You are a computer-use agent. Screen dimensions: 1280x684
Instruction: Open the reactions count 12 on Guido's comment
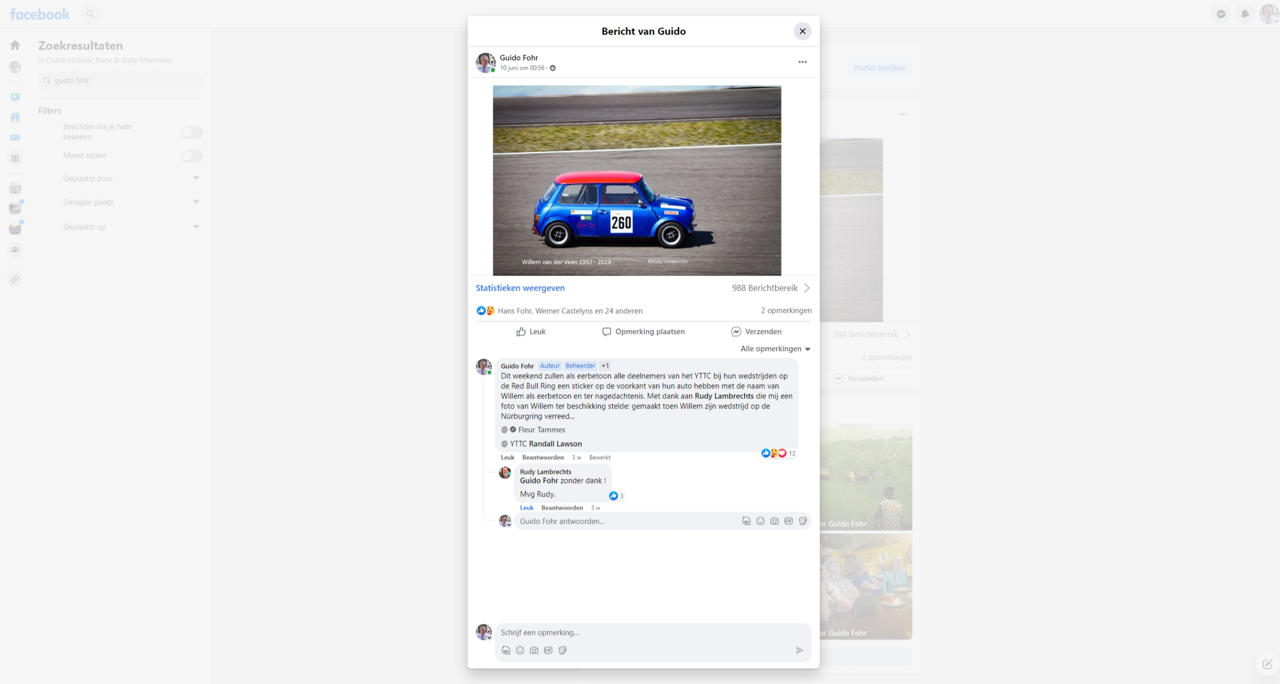[778, 453]
